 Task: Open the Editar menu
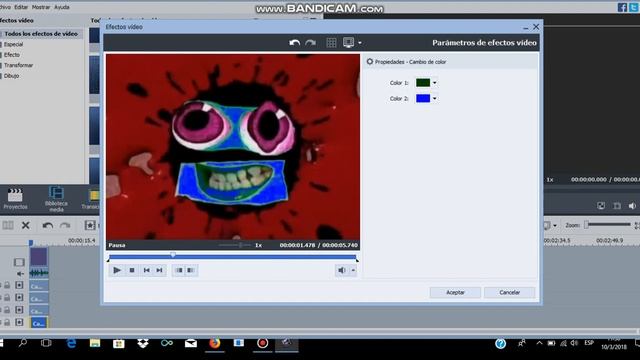point(21,7)
